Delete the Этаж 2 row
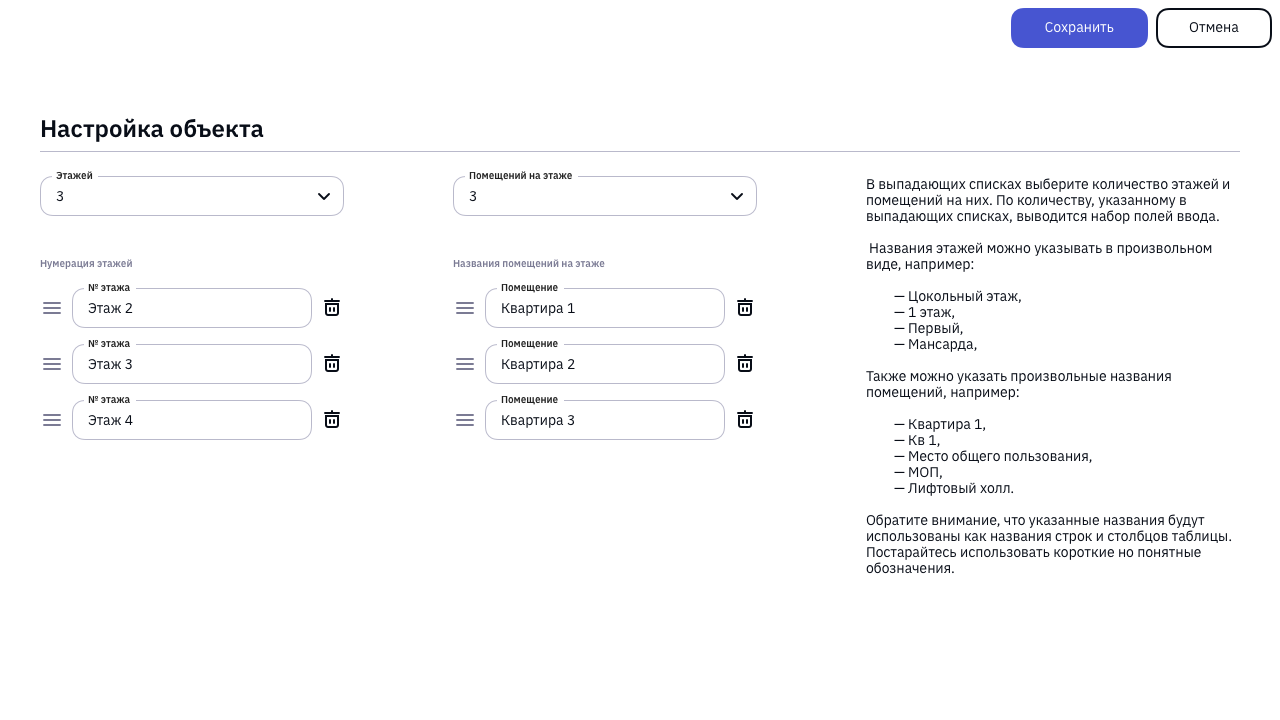Viewport: 1280px width, 720px height. tap(332, 308)
